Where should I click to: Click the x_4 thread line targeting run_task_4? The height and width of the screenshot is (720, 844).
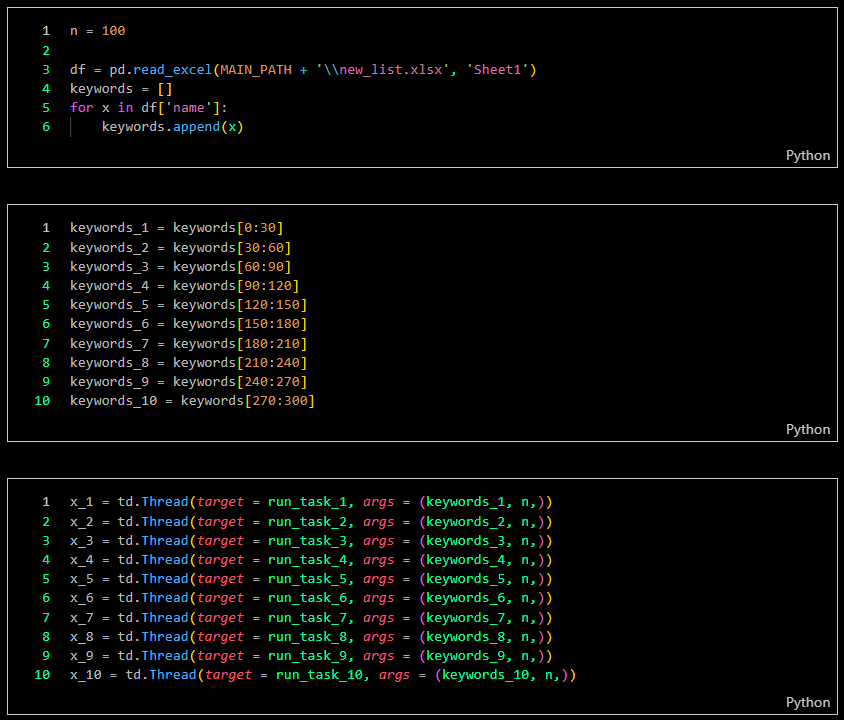coord(311,560)
